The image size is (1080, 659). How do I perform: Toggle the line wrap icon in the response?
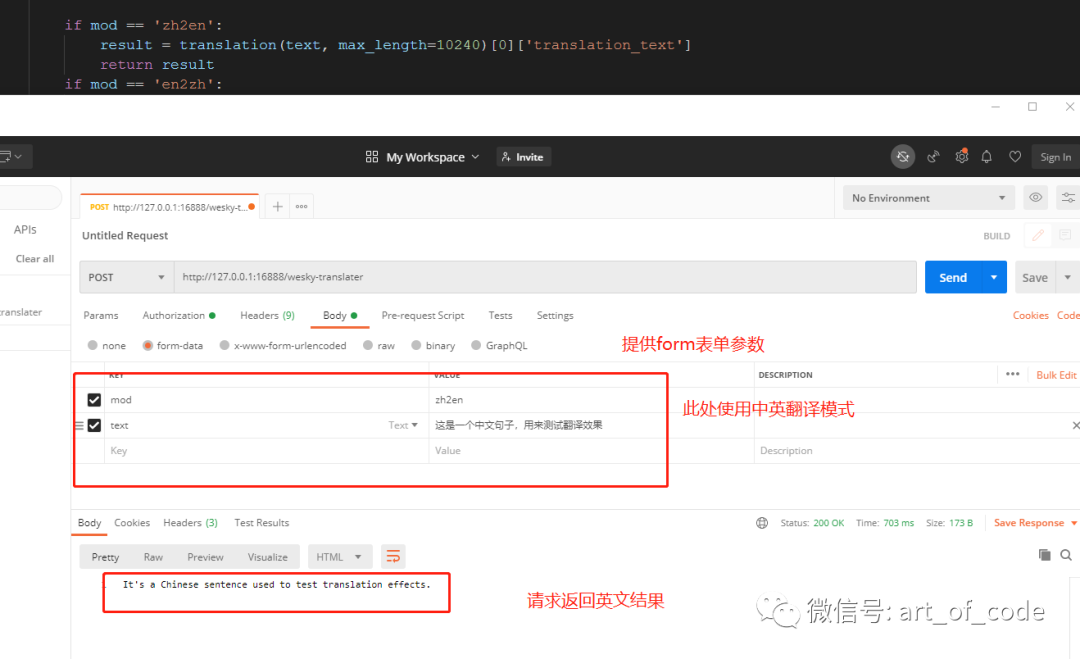click(393, 556)
